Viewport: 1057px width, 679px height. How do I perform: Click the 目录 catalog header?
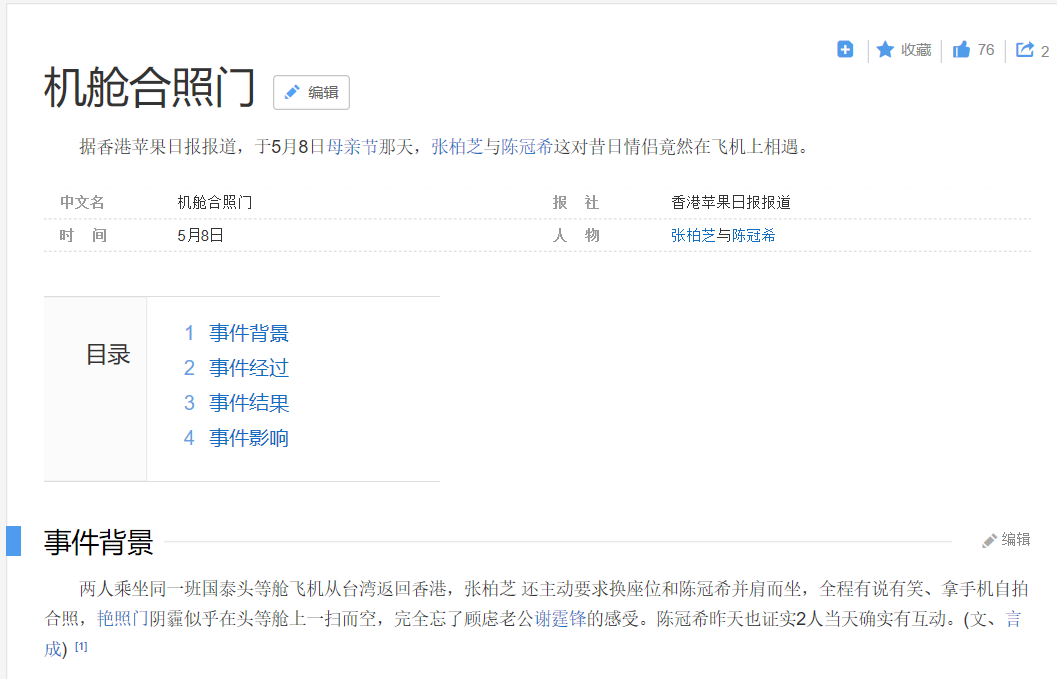point(109,354)
